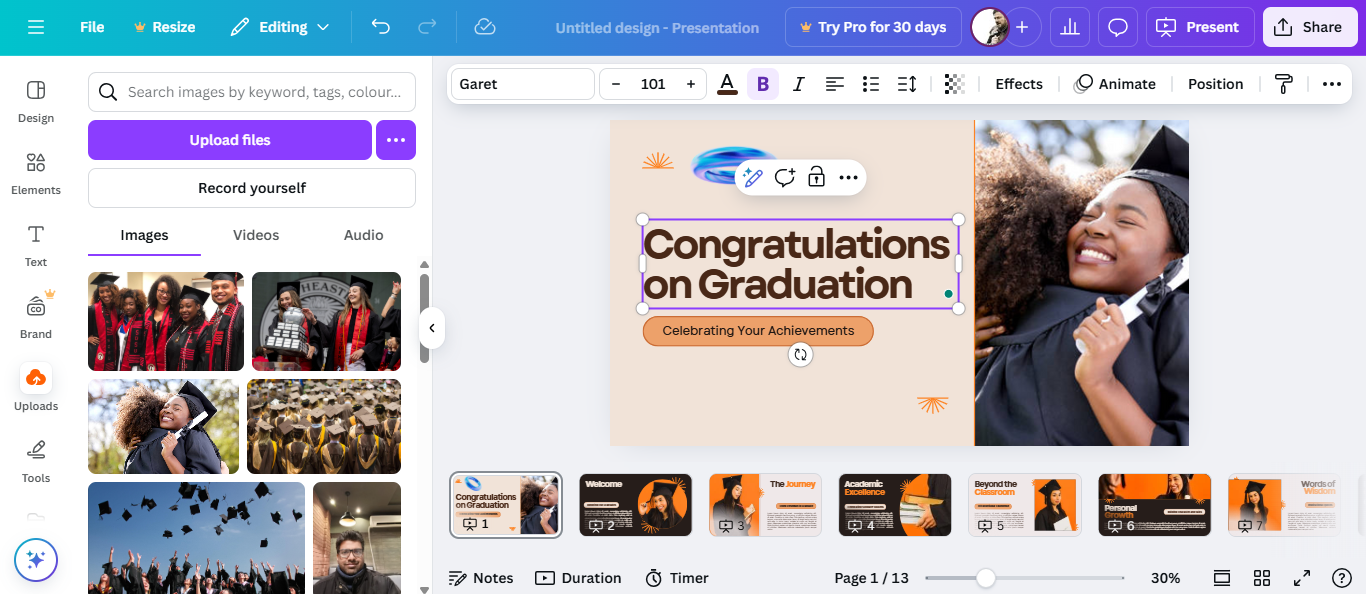Switch to the Audio tab
This screenshot has height=594, width=1366.
coord(364,235)
